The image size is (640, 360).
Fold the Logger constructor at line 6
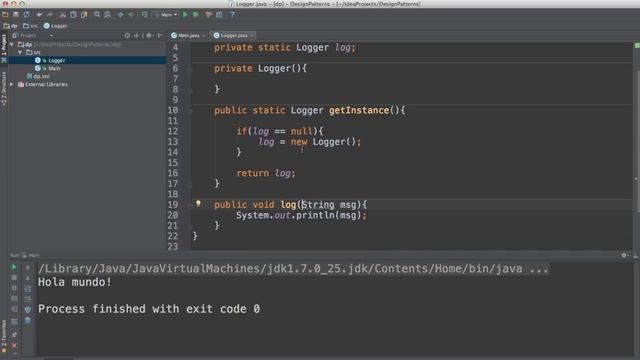190,69
